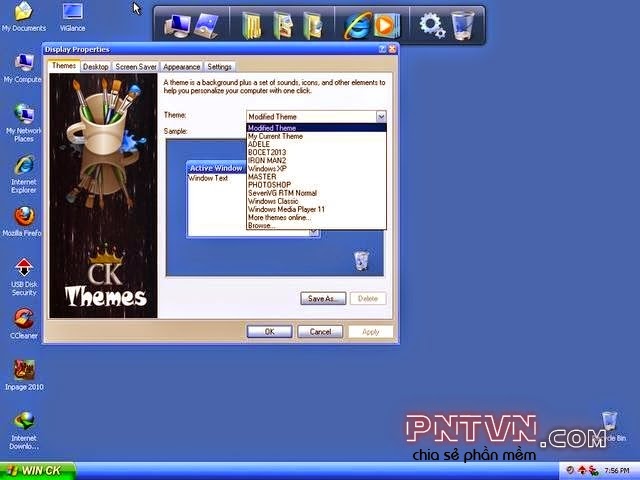Open the first folder icon in dock

point(252,25)
